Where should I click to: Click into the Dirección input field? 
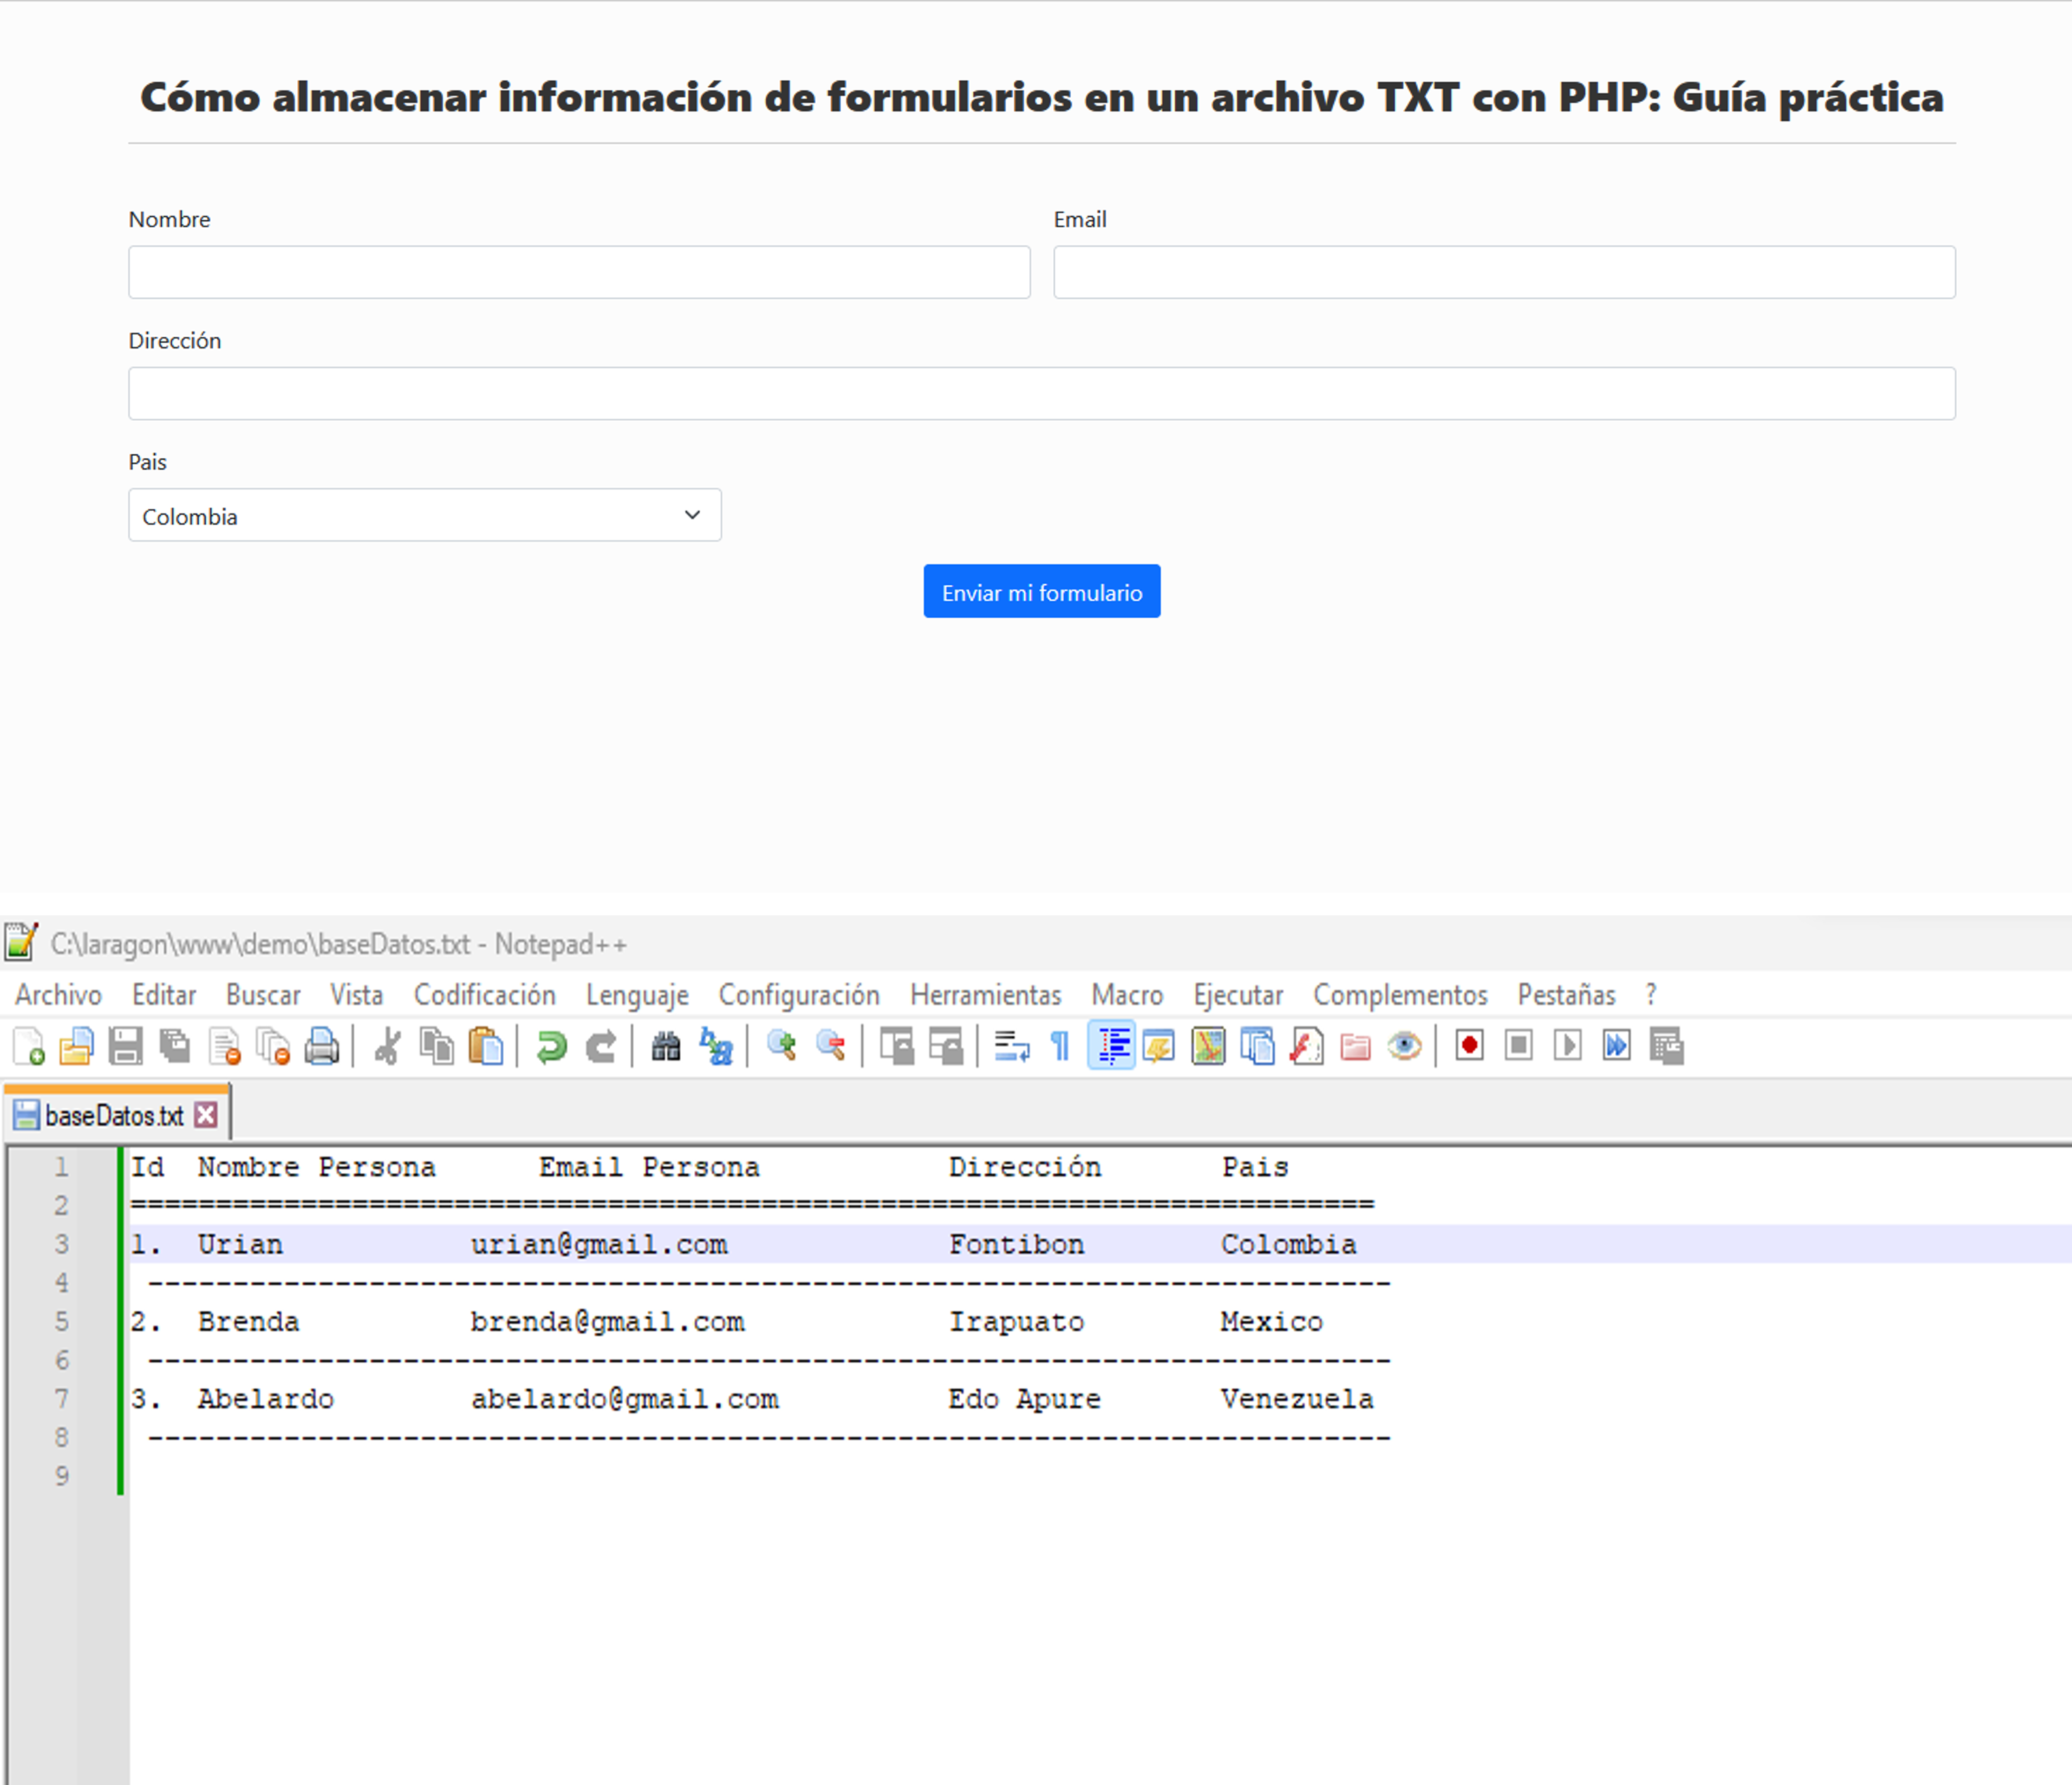[x=1041, y=393]
